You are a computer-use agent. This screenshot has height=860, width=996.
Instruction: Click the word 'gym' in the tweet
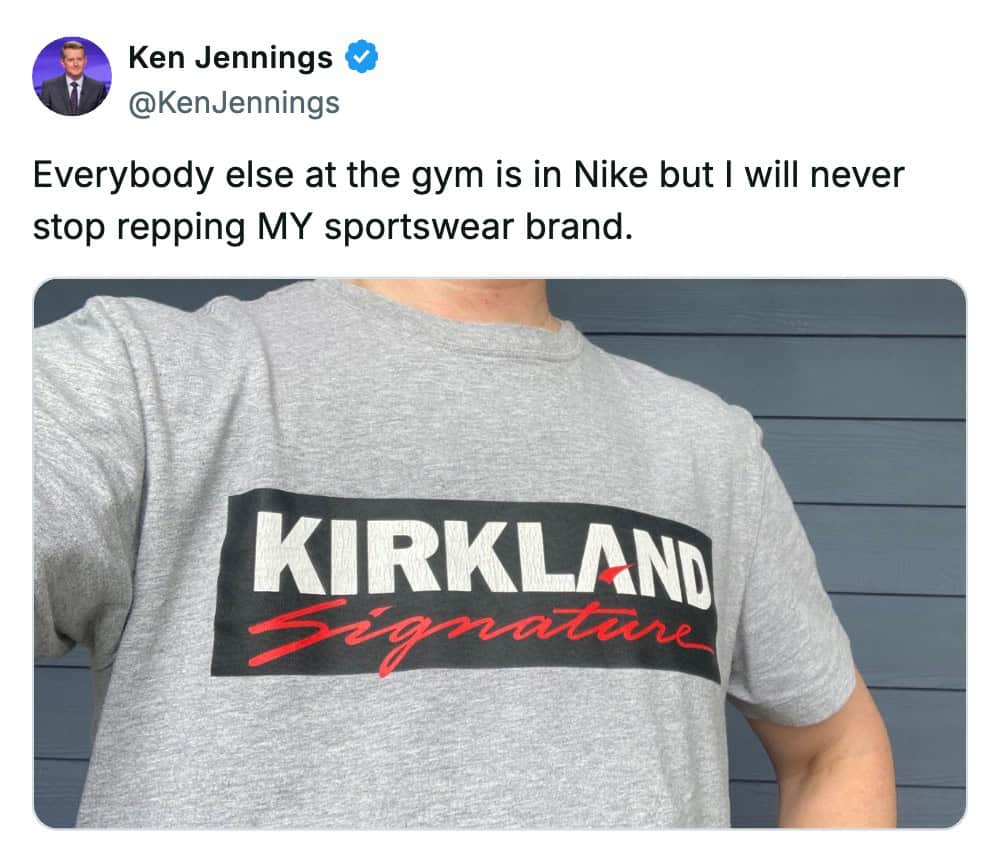point(448,177)
